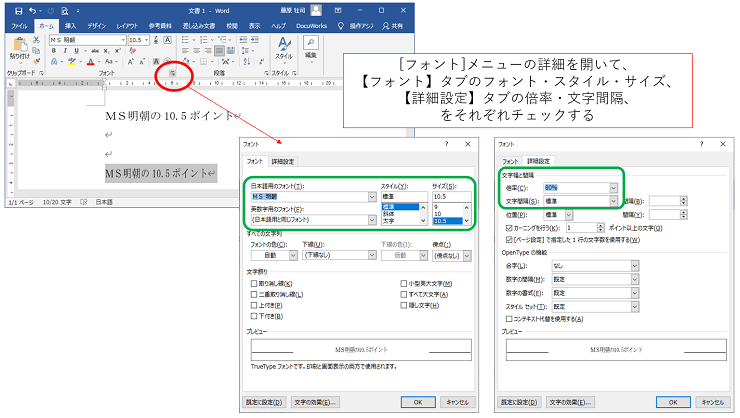Open 倍率 scale dropdown
This screenshot has width=740, height=418.
613,188
